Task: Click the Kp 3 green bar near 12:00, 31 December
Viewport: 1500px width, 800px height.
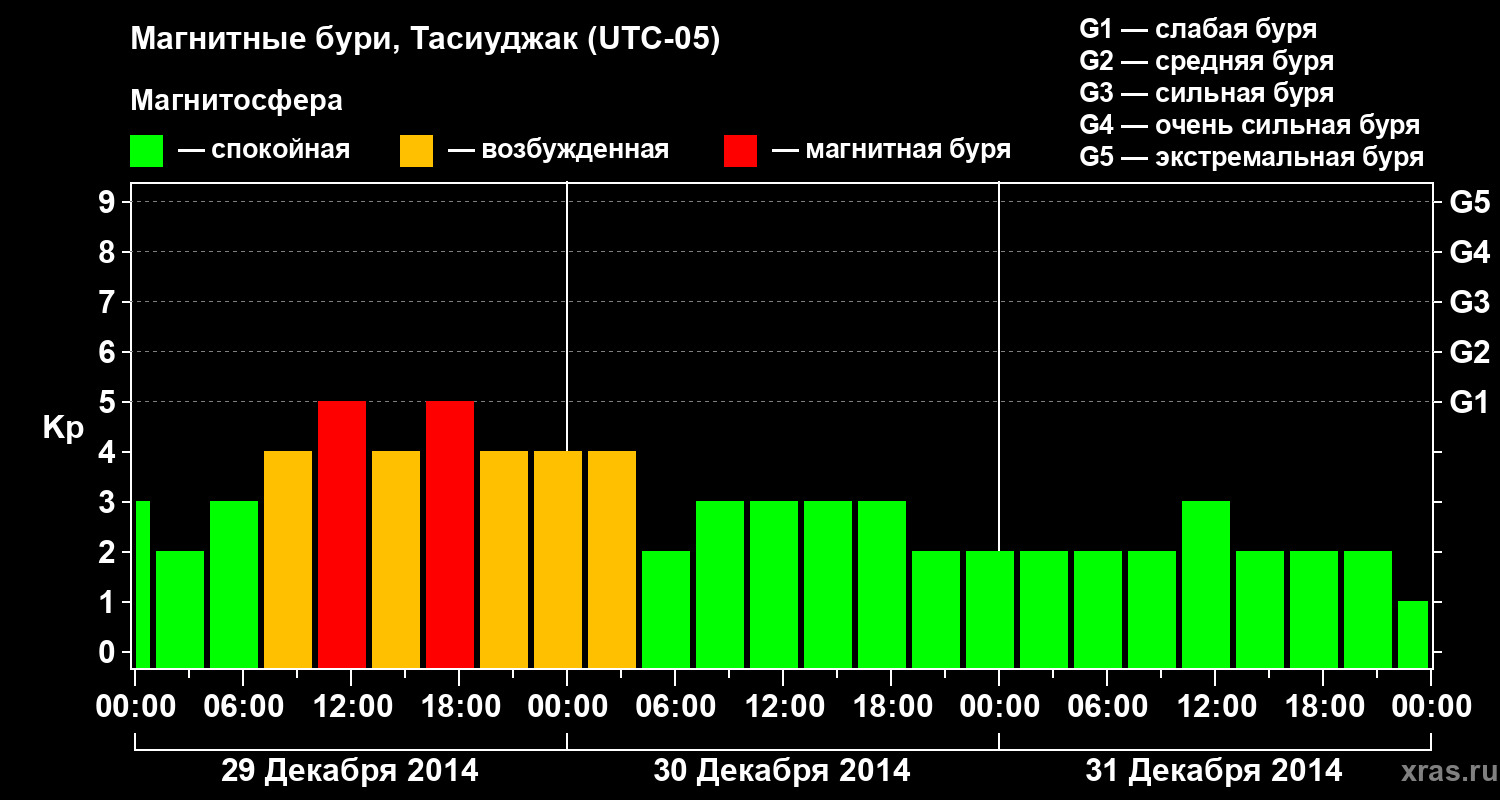Action: coord(1206,584)
